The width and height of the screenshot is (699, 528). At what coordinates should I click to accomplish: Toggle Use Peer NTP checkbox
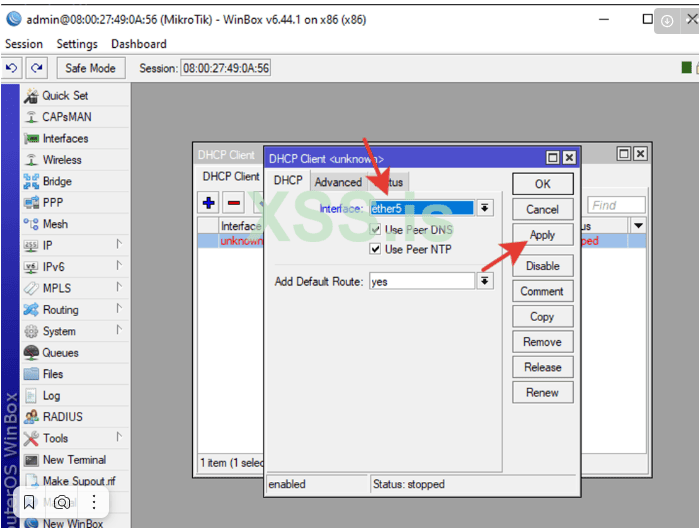(x=375, y=249)
